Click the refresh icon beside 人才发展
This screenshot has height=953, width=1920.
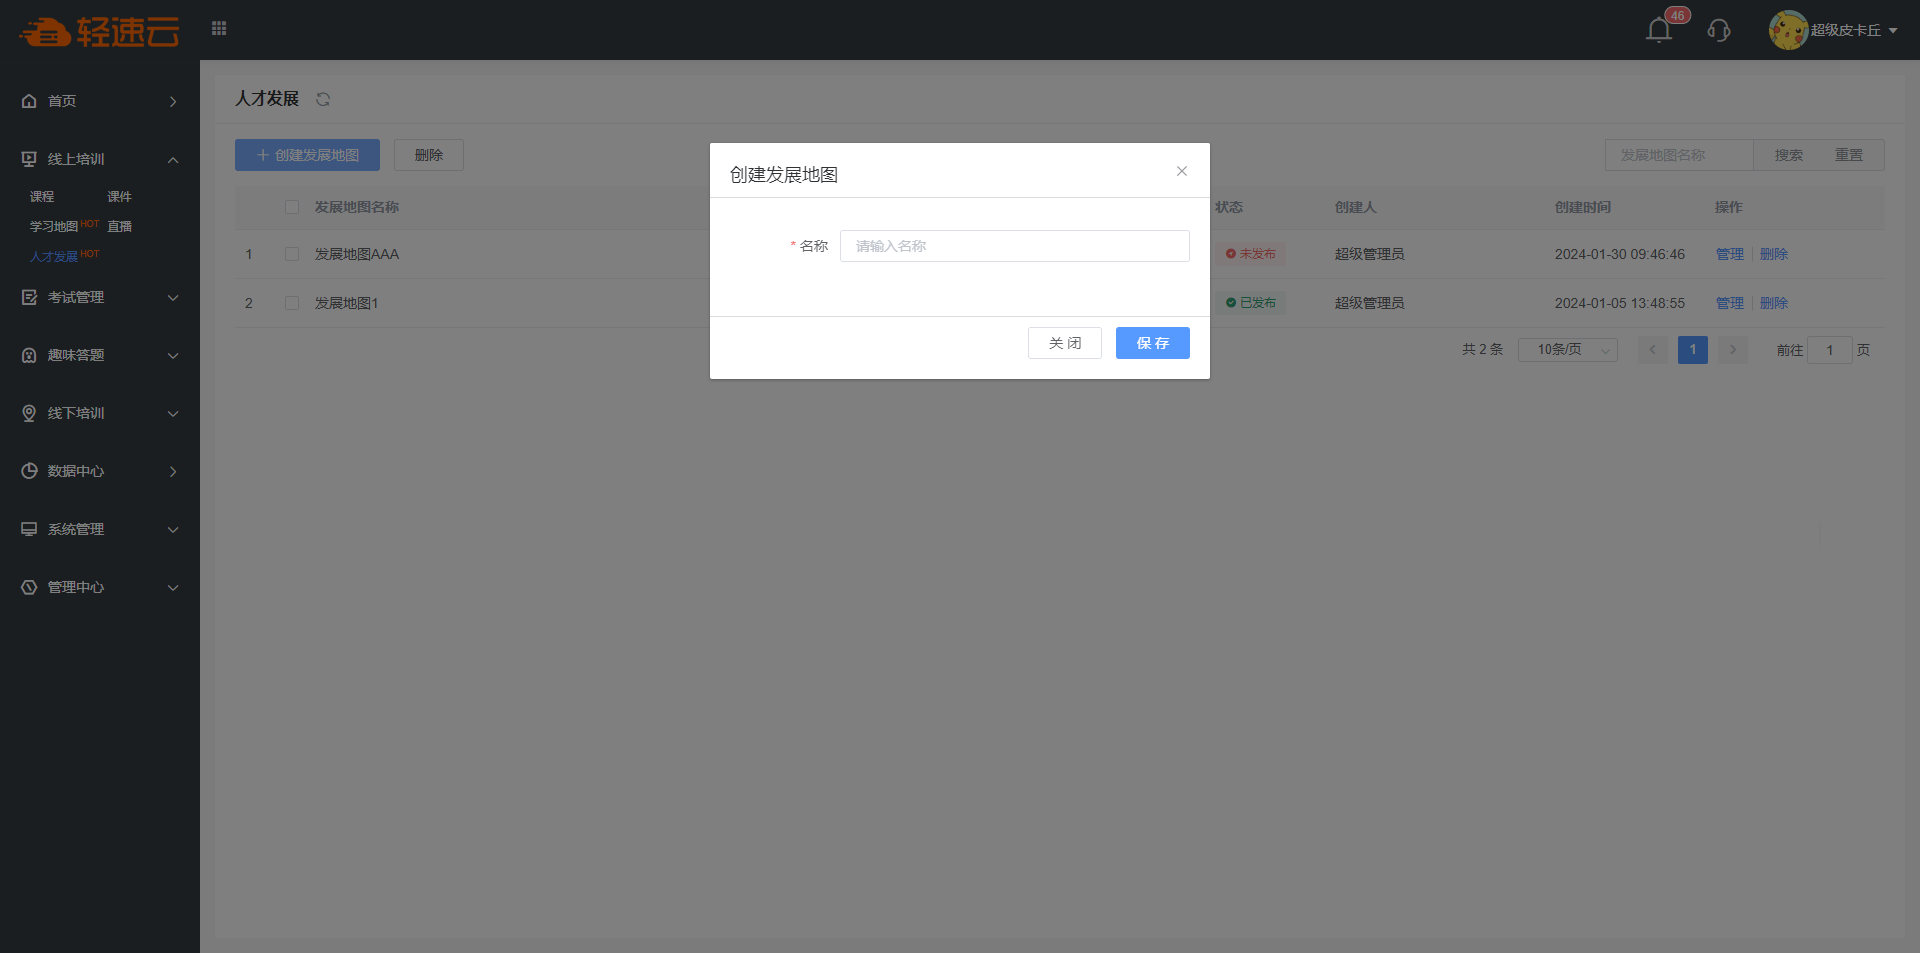(323, 99)
